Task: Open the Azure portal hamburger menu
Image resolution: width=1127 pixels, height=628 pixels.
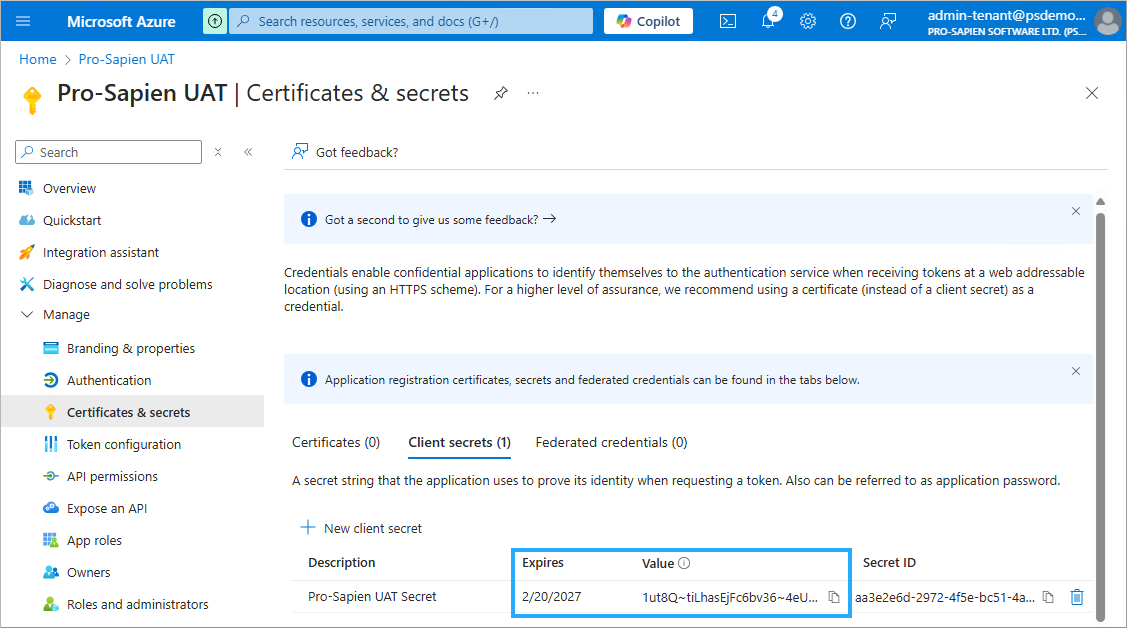Action: 24,21
